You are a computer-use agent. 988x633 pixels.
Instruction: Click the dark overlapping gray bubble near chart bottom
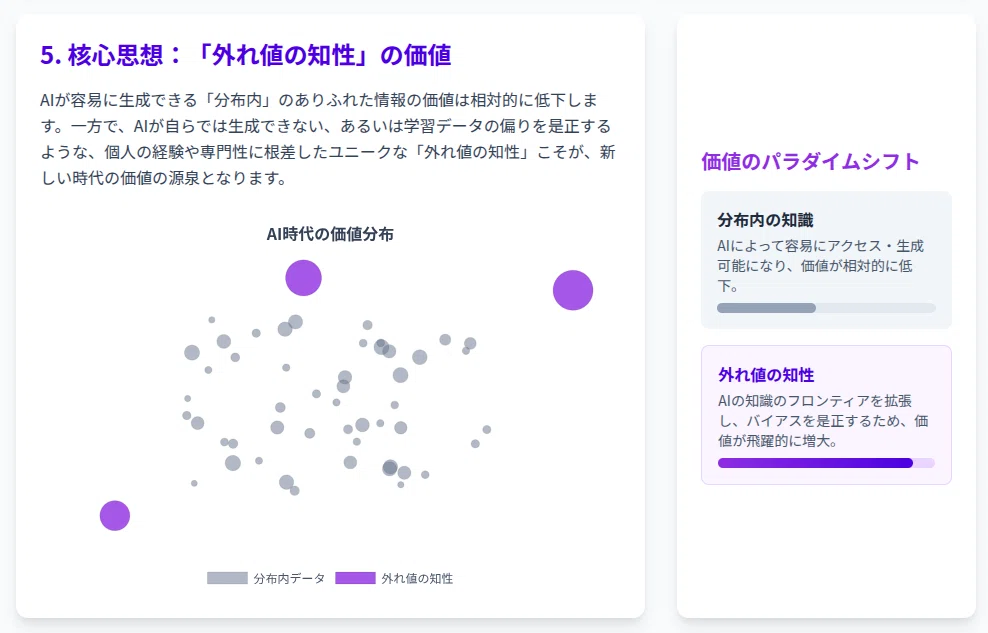390,467
